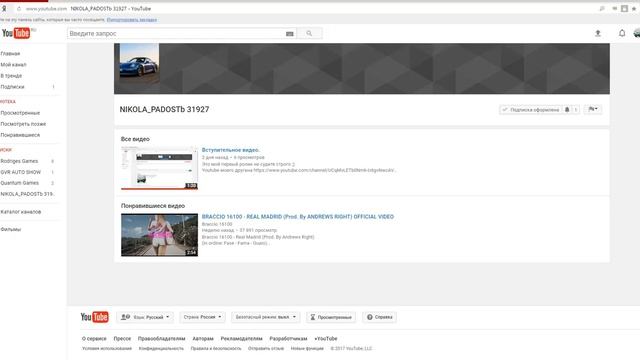
Task: Click the footer Просмотренные hourglass button
Action: (x=331, y=317)
